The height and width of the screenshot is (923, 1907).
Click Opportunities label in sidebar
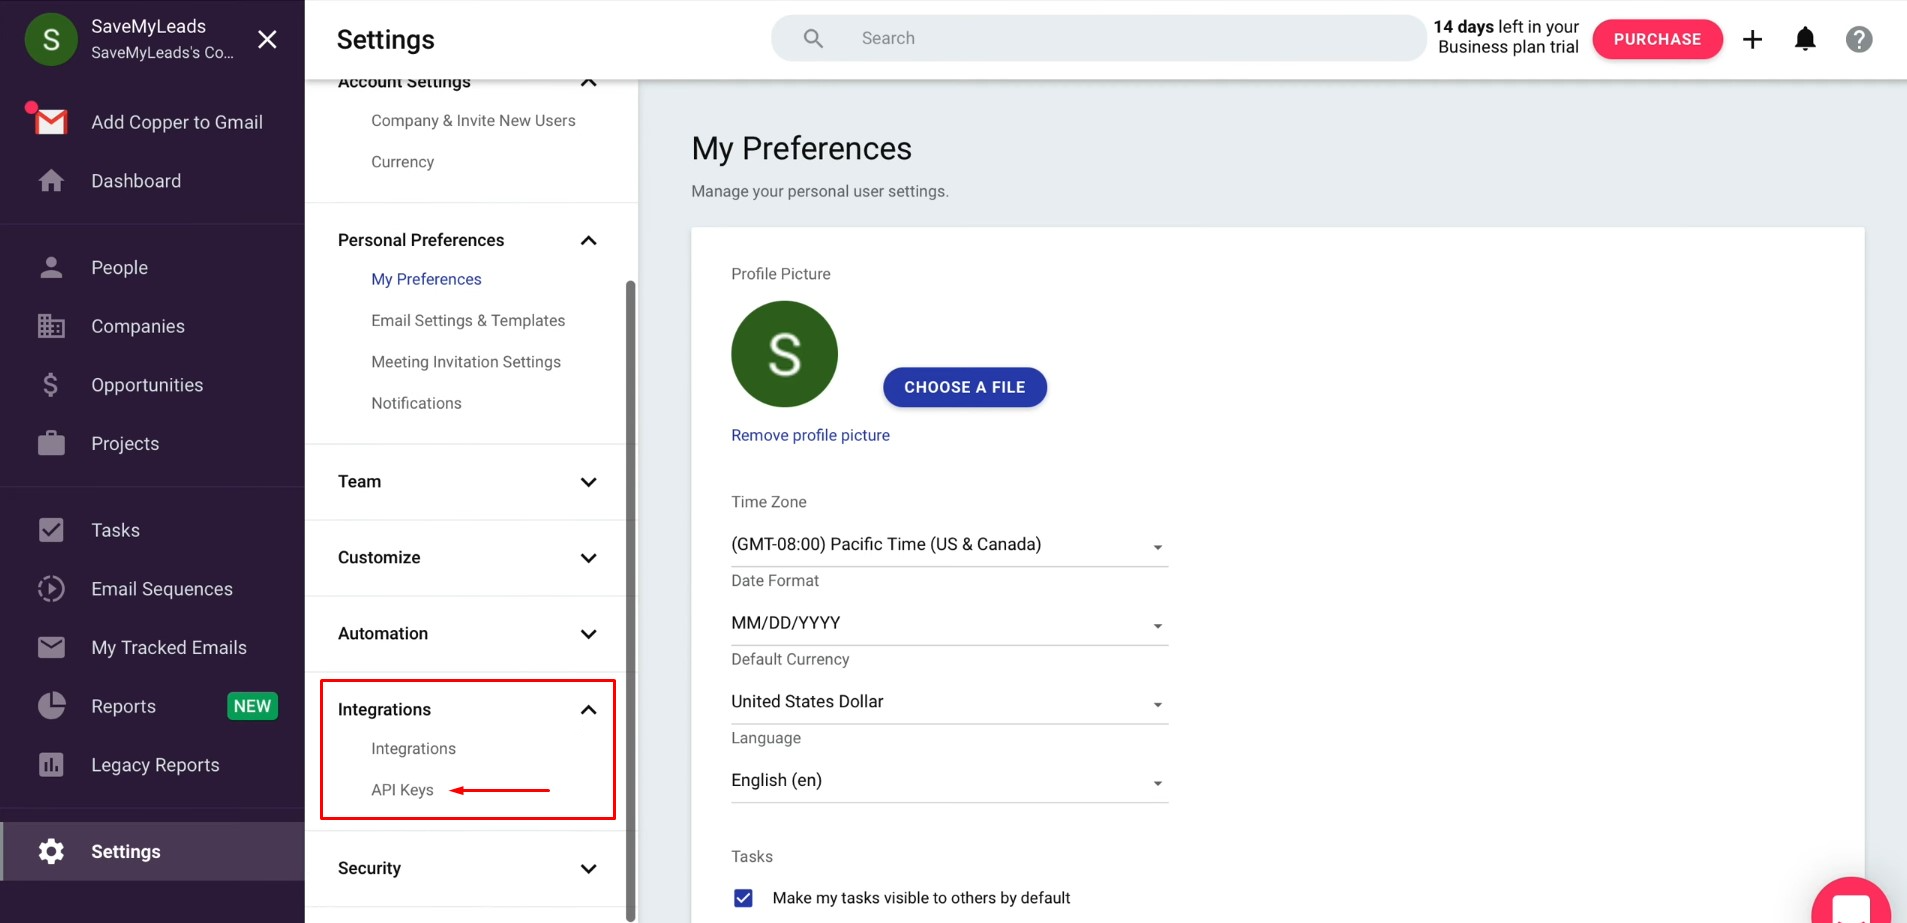tap(147, 385)
